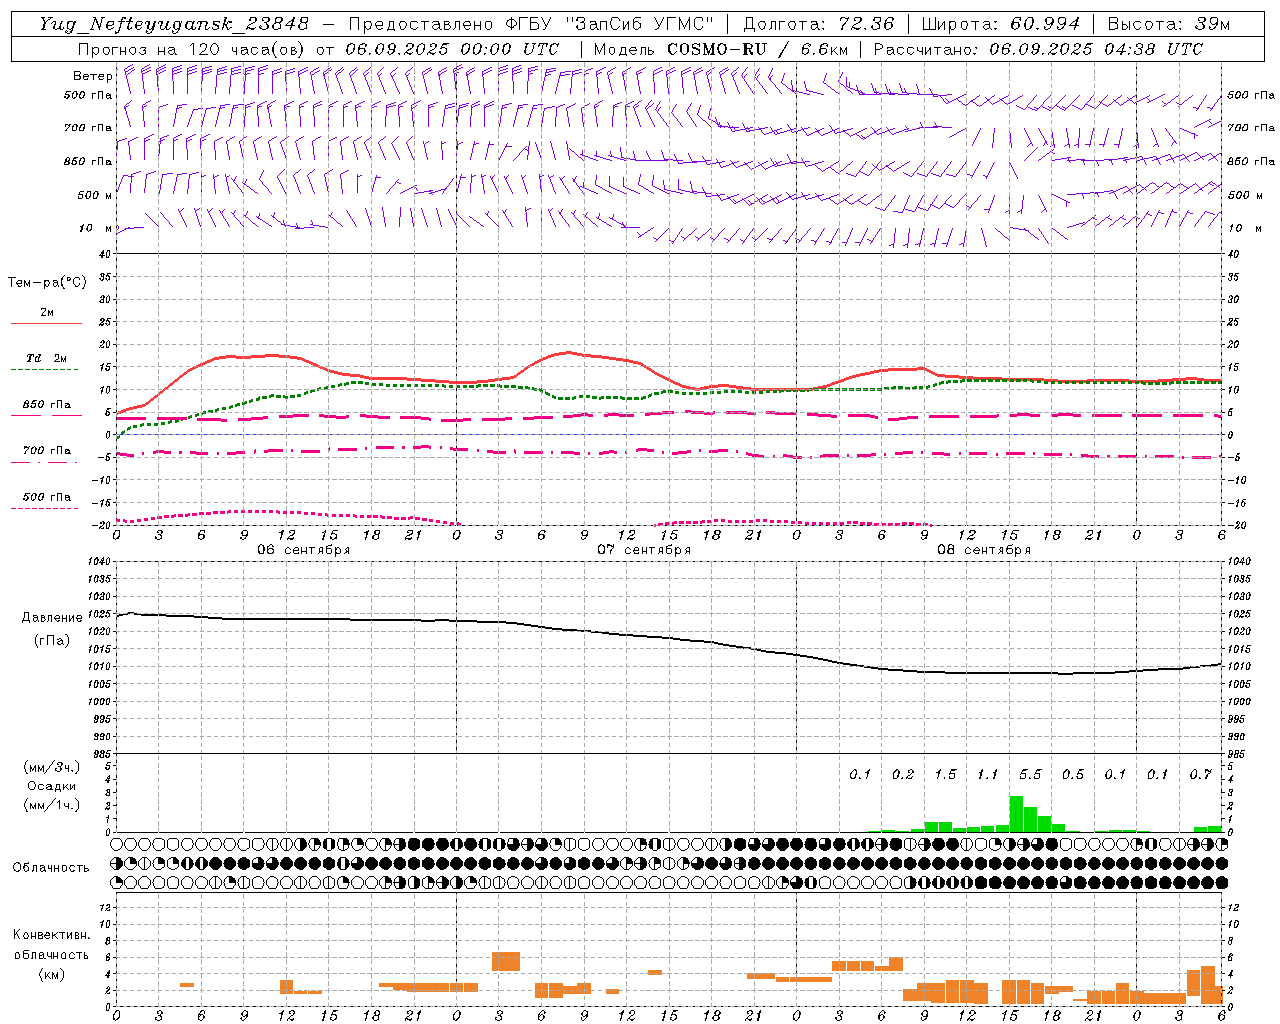Click the Рассчитано: 06.09.2025 04:38 UTC text
The image size is (1280, 1024).
(x=1038, y=49)
